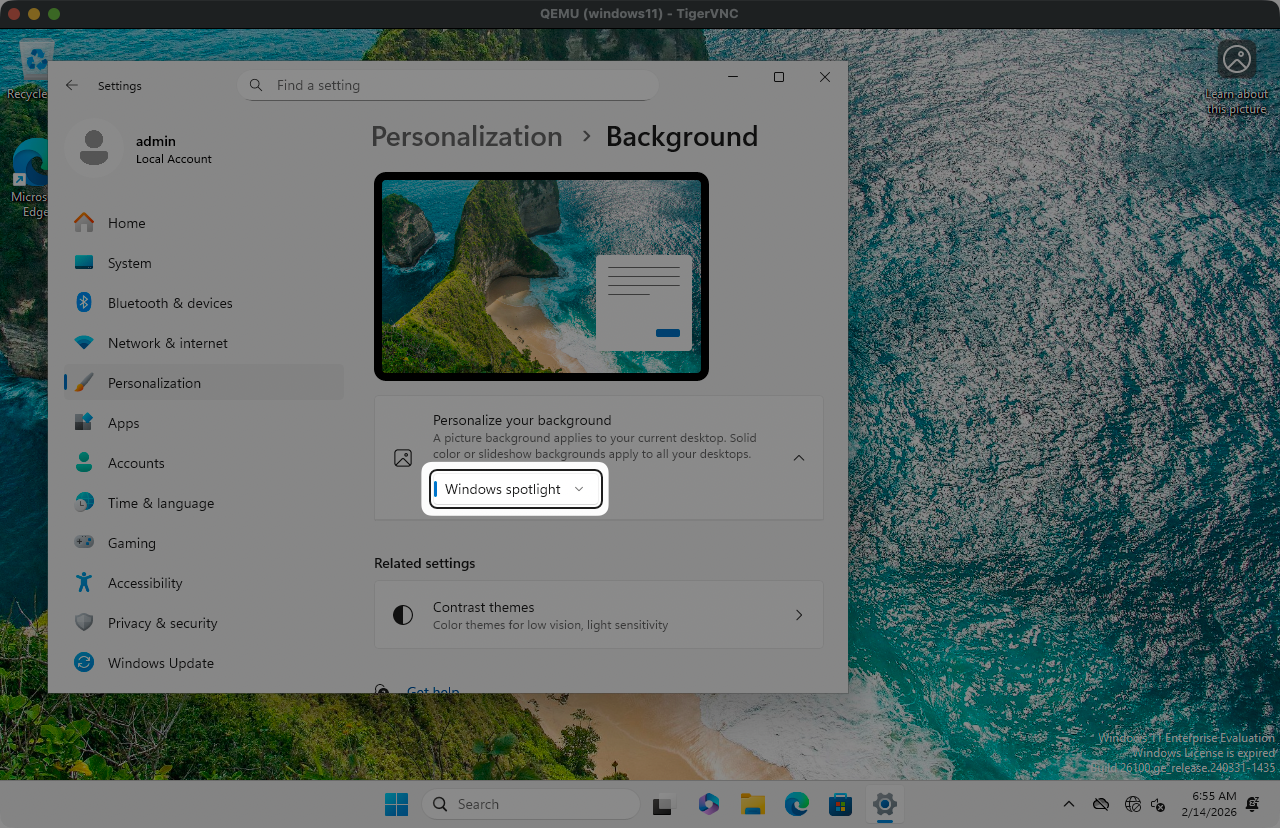Select Home in the sidebar
The width and height of the screenshot is (1280, 828).
point(126,223)
